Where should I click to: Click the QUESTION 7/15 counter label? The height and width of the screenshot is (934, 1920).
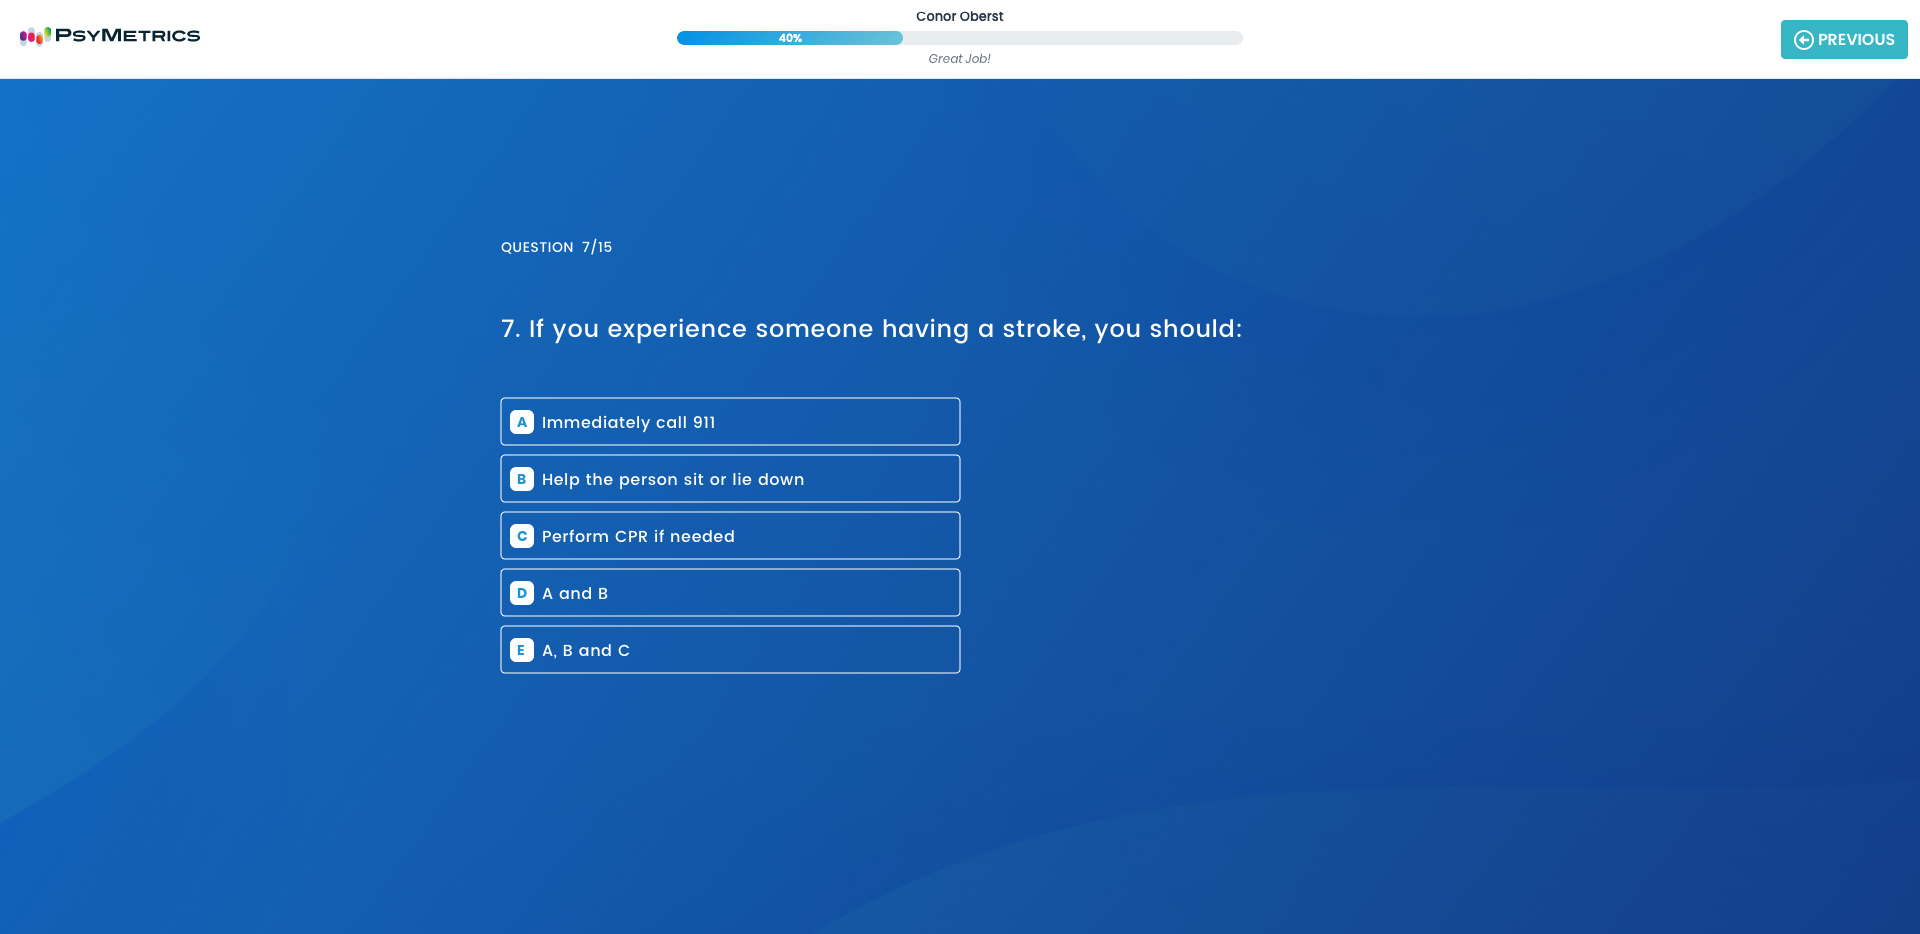[556, 247]
